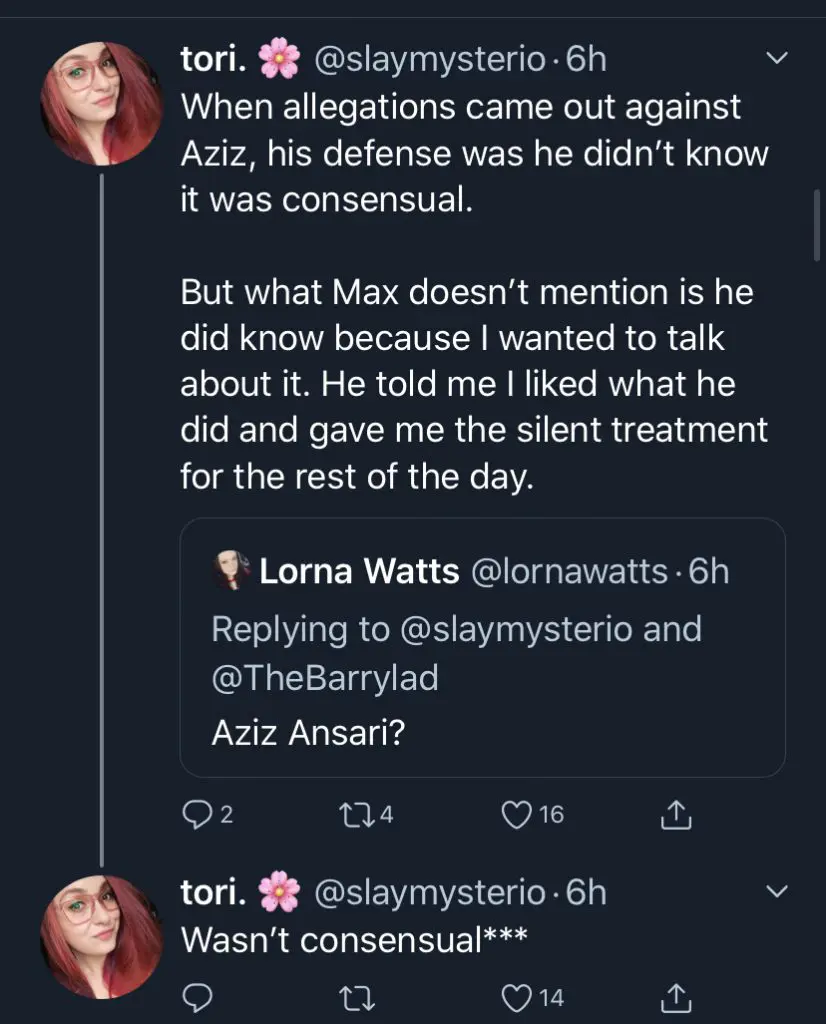Screen dimensions: 826x1024
Task: Open the second tweet's dropdown chevron menu
Action: click(x=775, y=891)
